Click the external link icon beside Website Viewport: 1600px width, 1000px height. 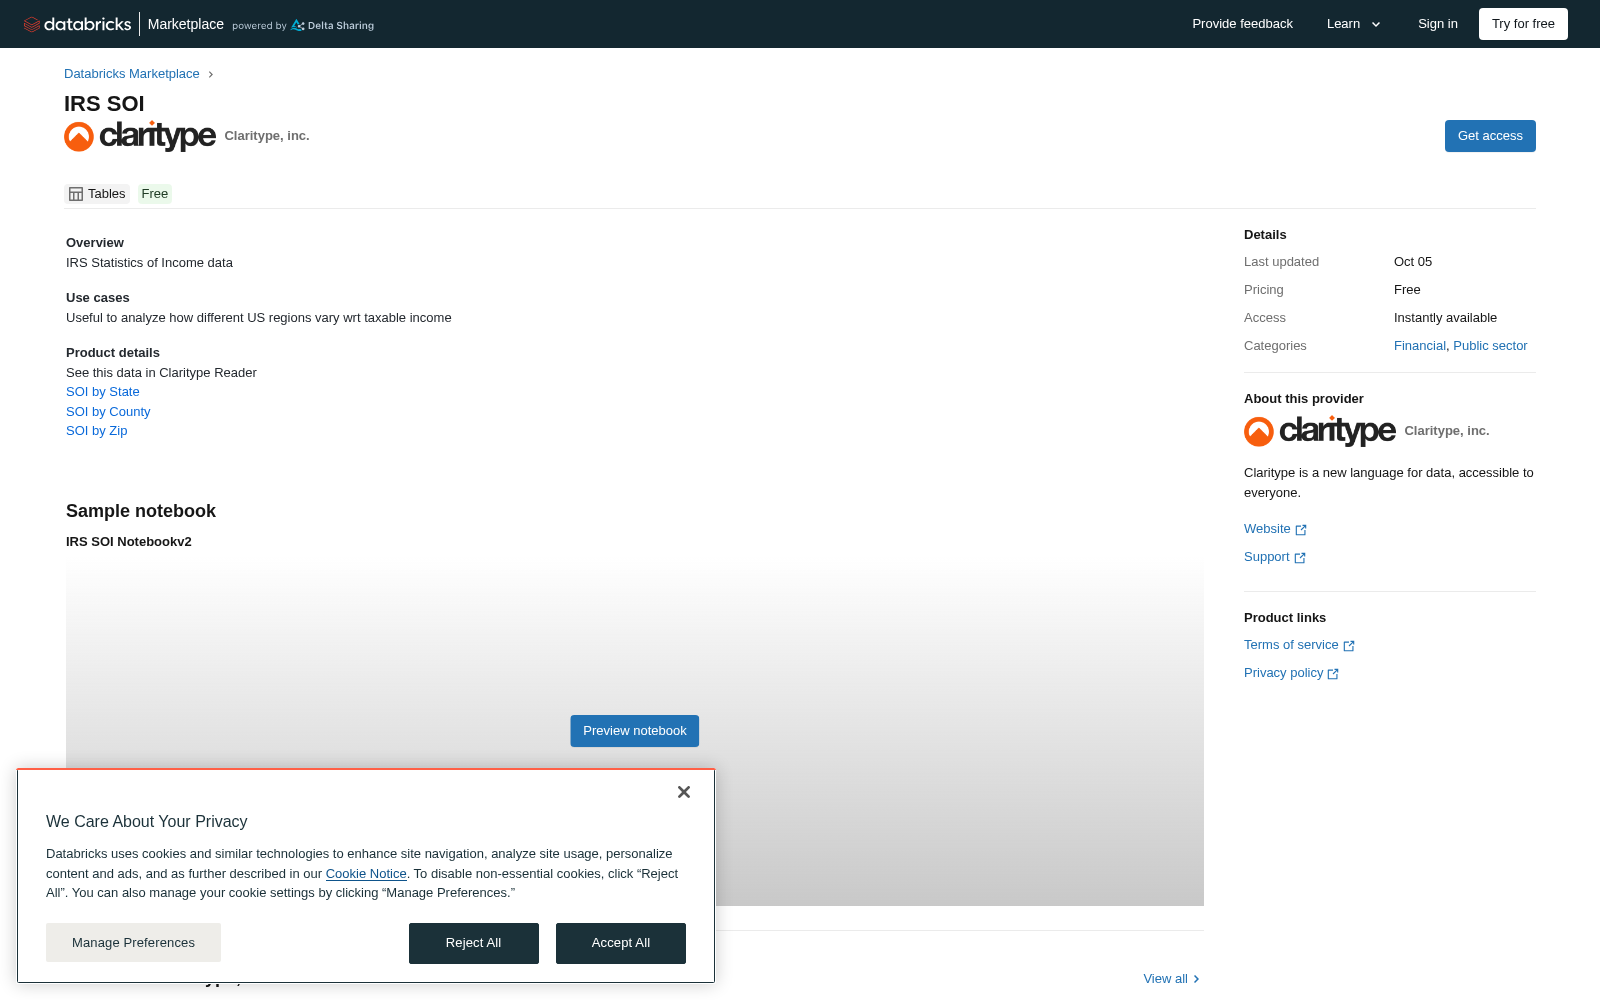click(x=1301, y=530)
